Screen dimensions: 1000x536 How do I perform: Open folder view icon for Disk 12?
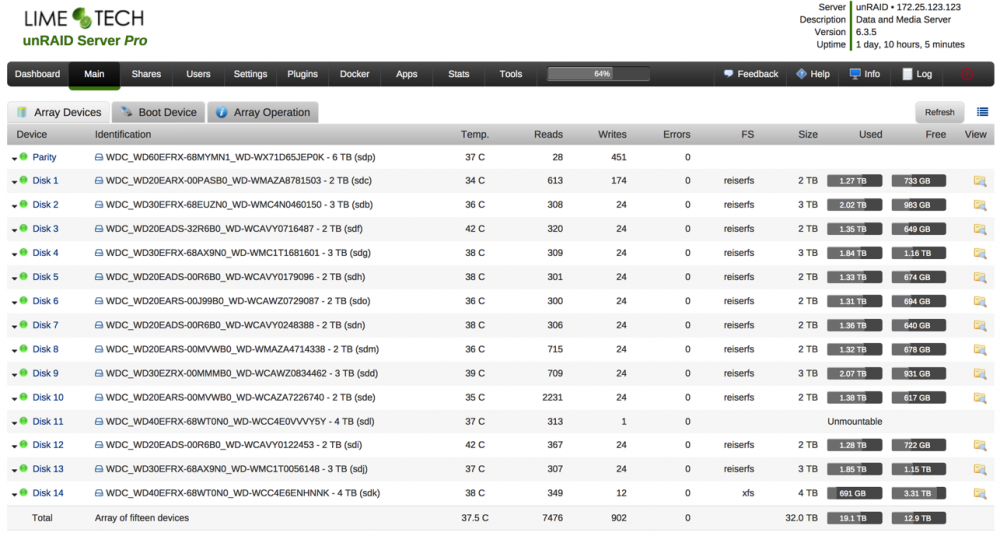pos(980,445)
